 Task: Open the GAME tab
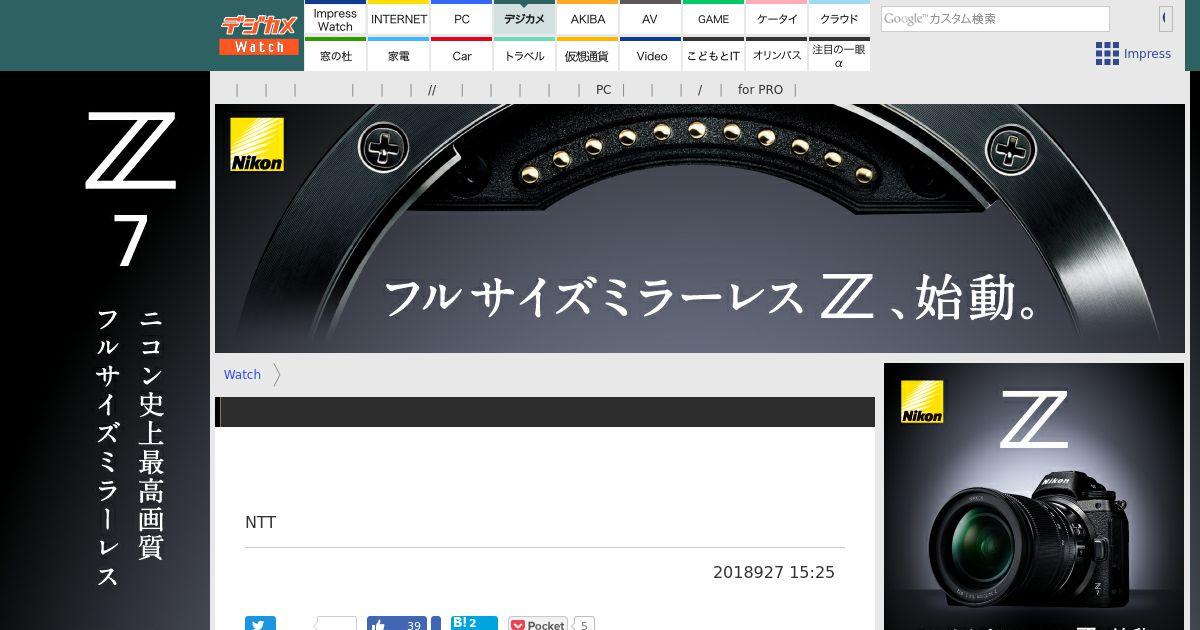coord(714,19)
